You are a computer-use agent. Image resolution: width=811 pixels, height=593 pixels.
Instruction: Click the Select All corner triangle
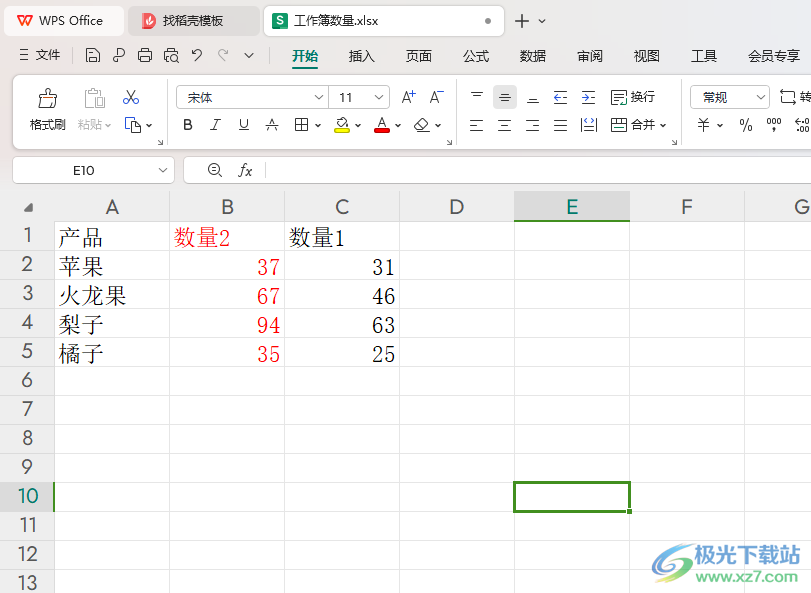pos(28,207)
